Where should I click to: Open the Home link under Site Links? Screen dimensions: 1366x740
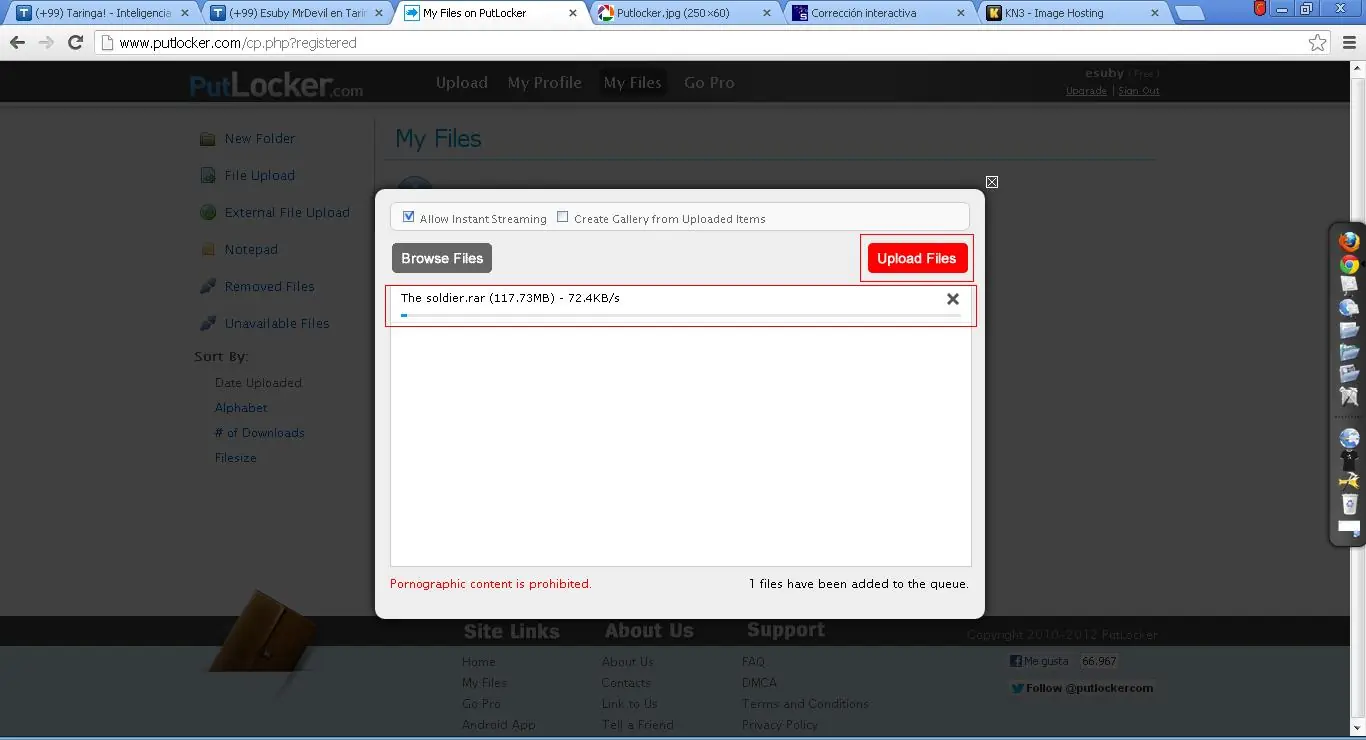click(478, 662)
